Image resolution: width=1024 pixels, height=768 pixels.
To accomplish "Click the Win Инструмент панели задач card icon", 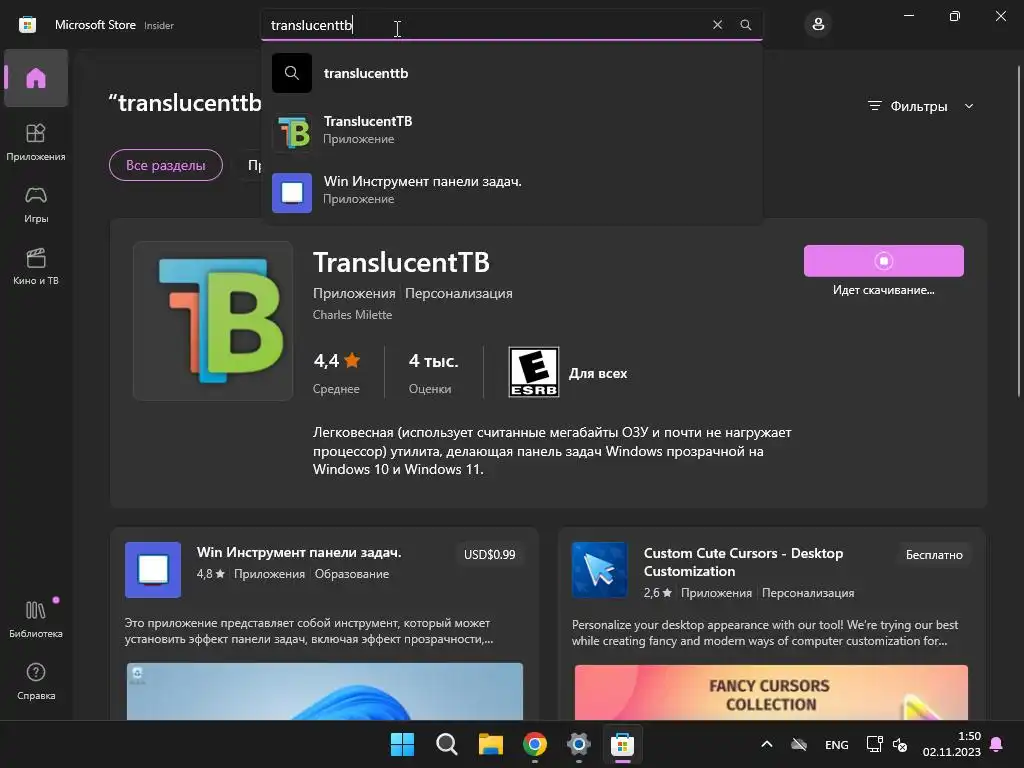I will click(x=153, y=569).
